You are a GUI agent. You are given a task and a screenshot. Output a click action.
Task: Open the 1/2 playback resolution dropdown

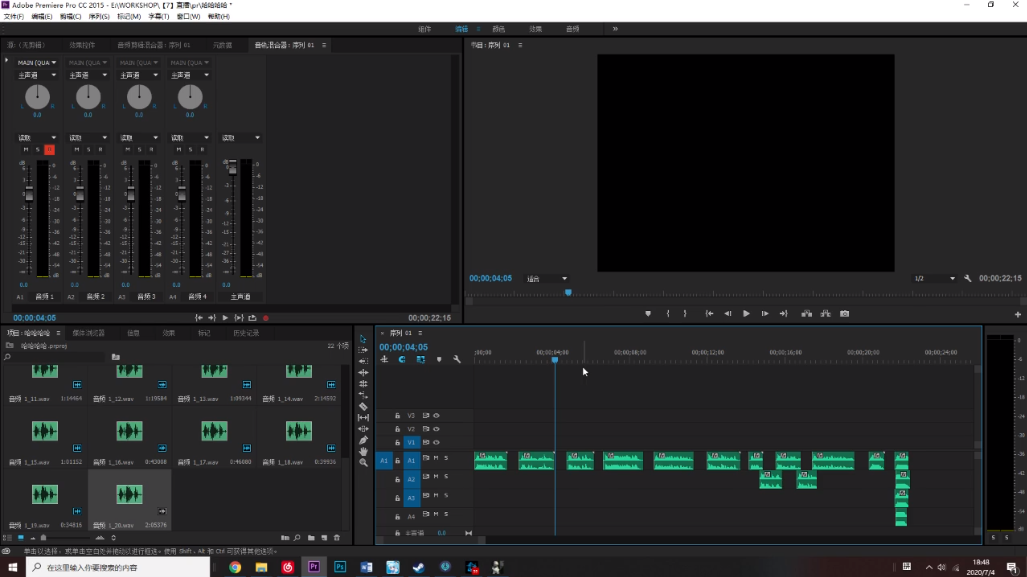935,278
